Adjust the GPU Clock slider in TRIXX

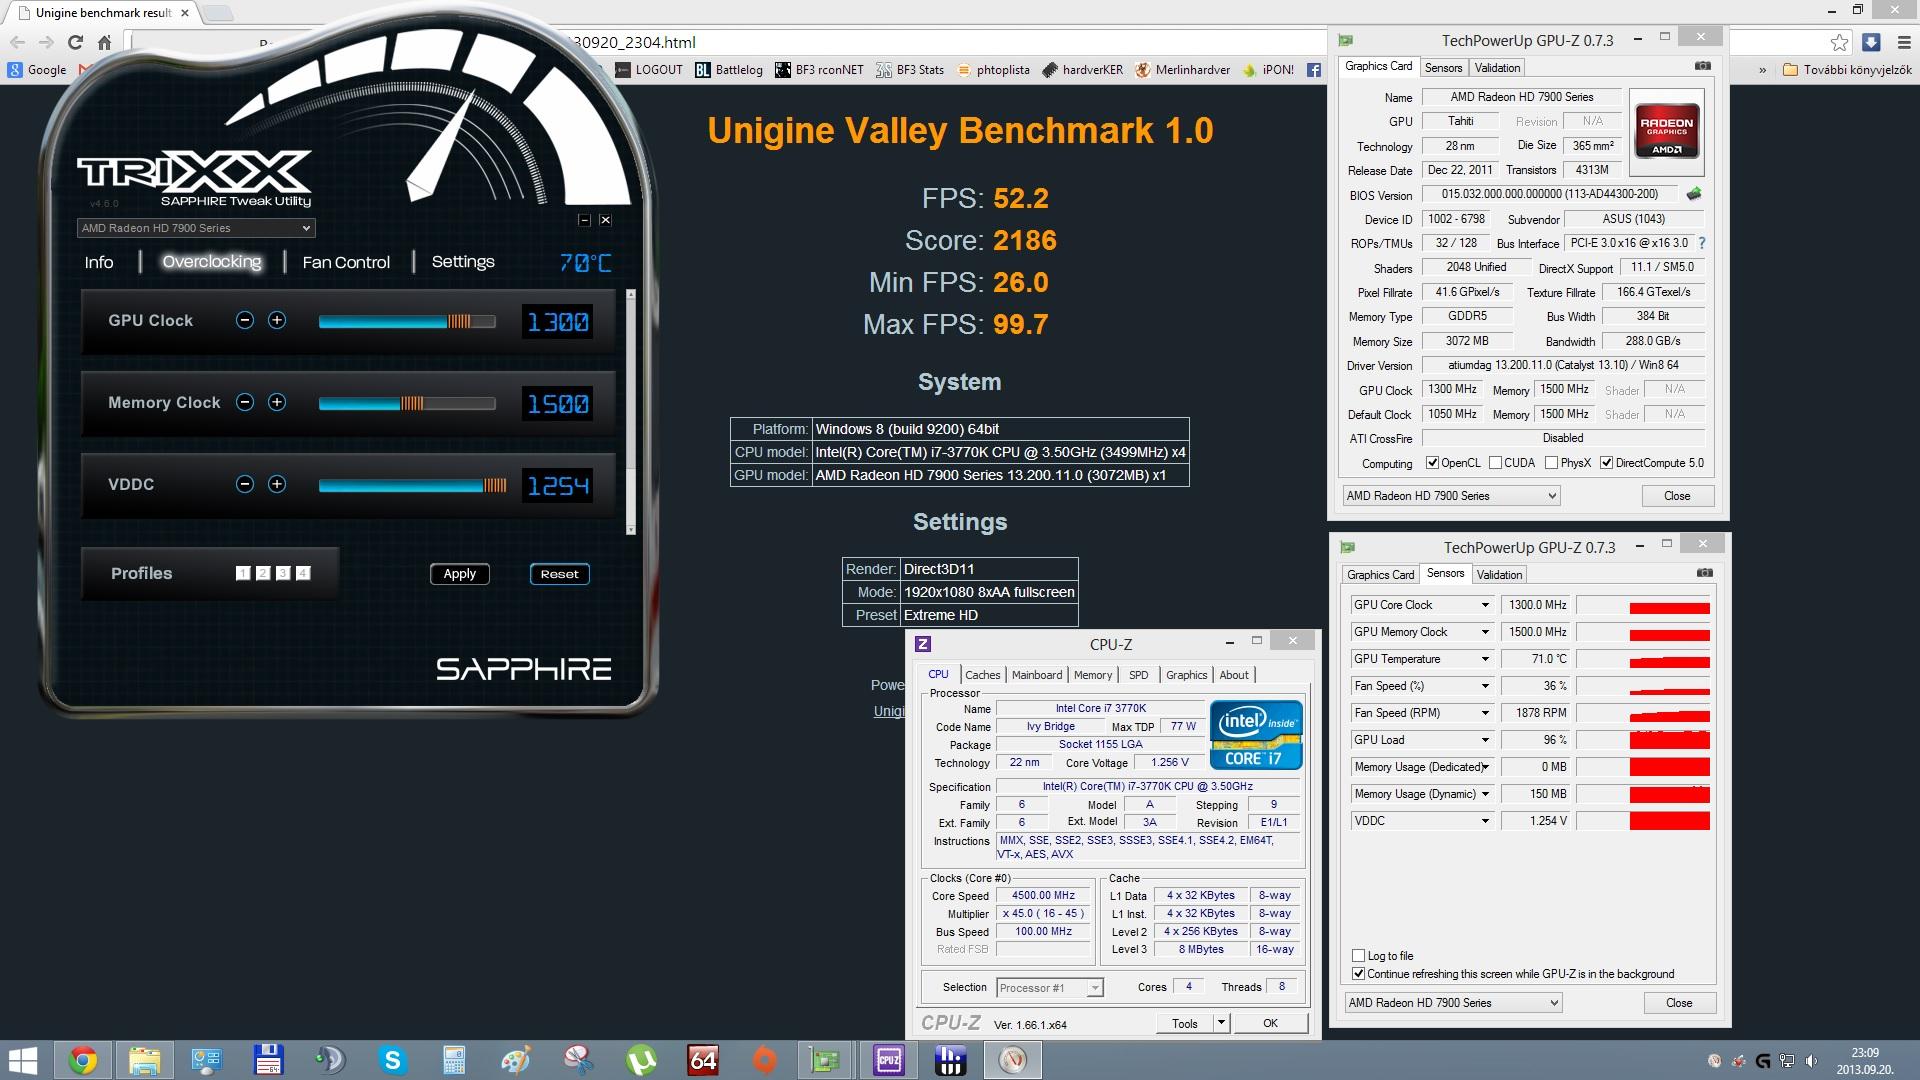click(407, 321)
